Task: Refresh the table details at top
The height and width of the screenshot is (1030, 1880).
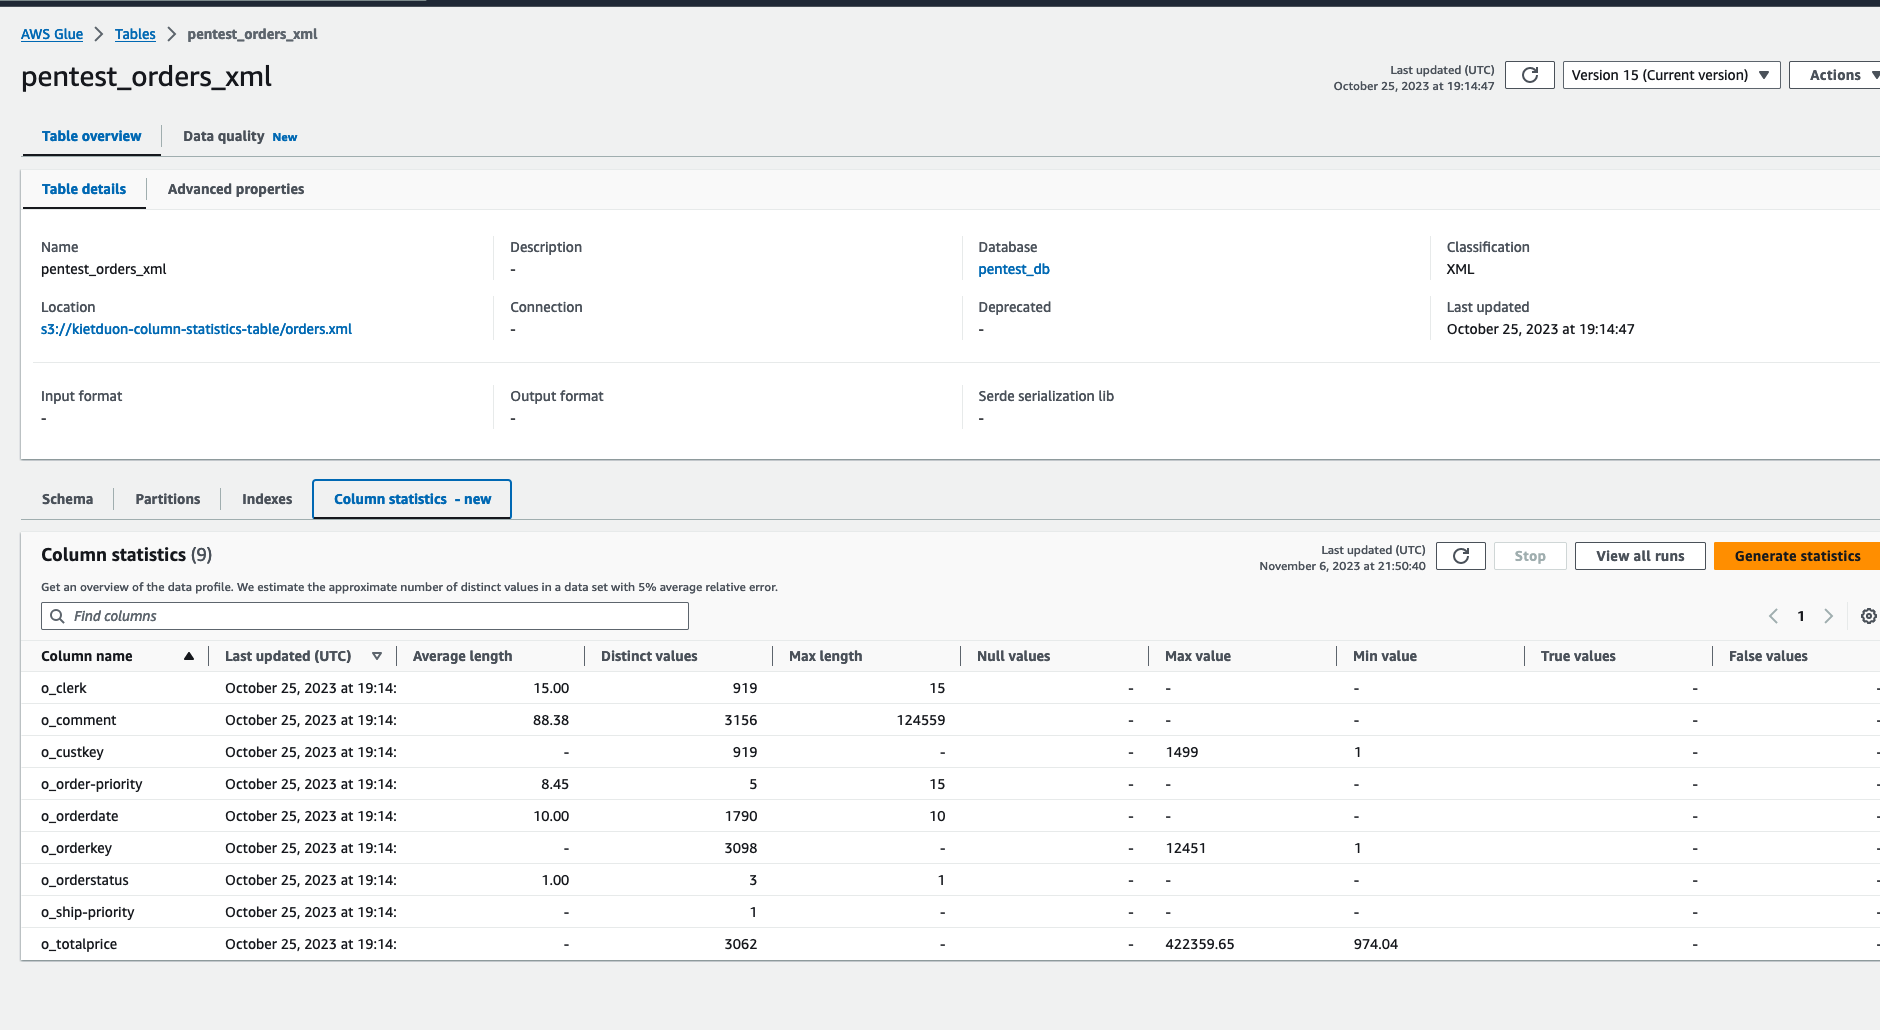Action: pos(1529,75)
